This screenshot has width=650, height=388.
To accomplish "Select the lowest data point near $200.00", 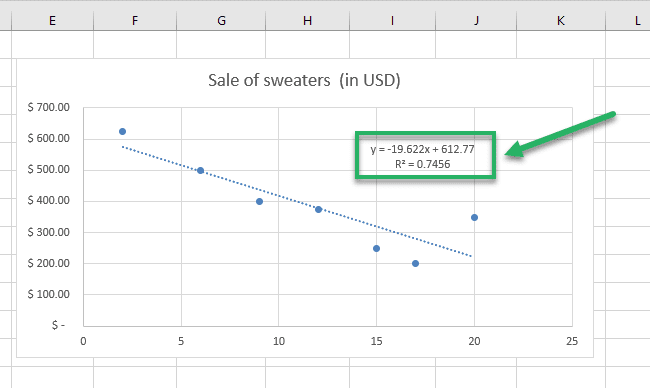I will (415, 263).
